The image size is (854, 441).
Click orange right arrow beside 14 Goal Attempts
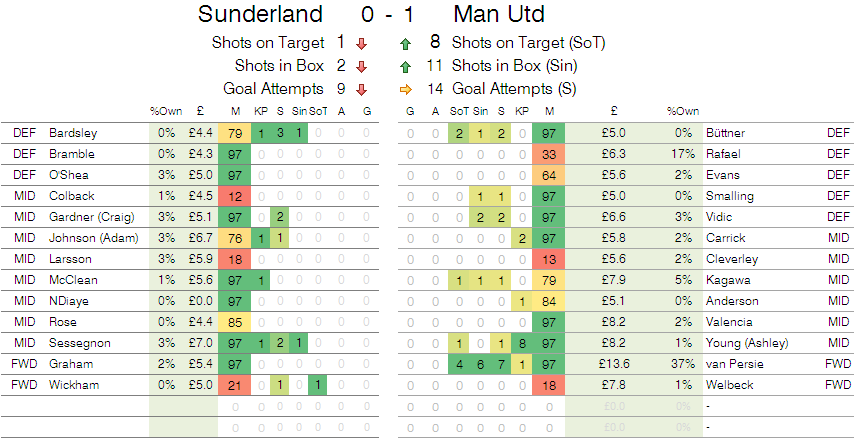pyautogui.click(x=406, y=89)
